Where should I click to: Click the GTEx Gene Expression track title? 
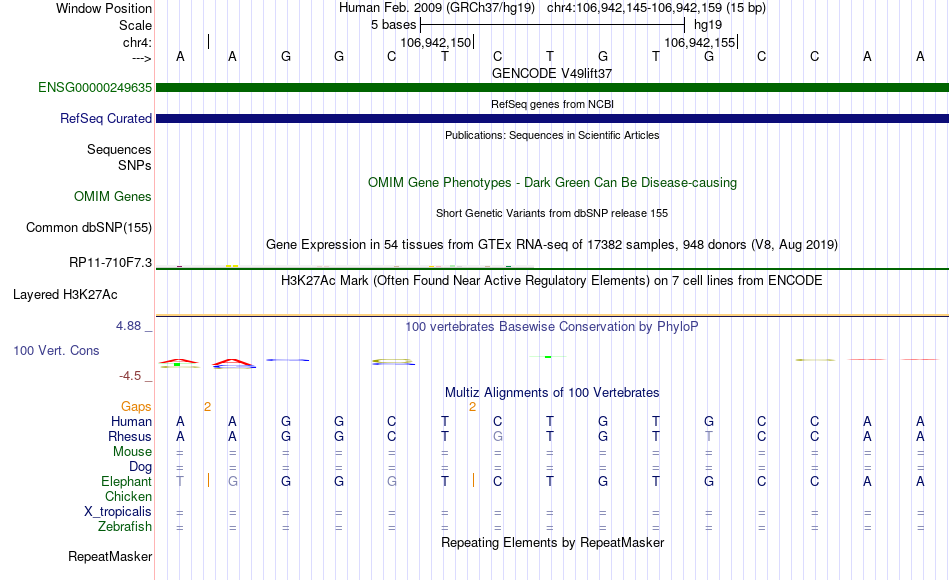[x=552, y=244]
